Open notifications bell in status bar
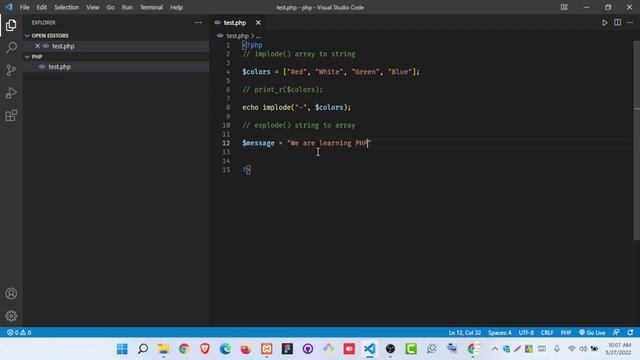The image size is (640, 360). coord(630,333)
